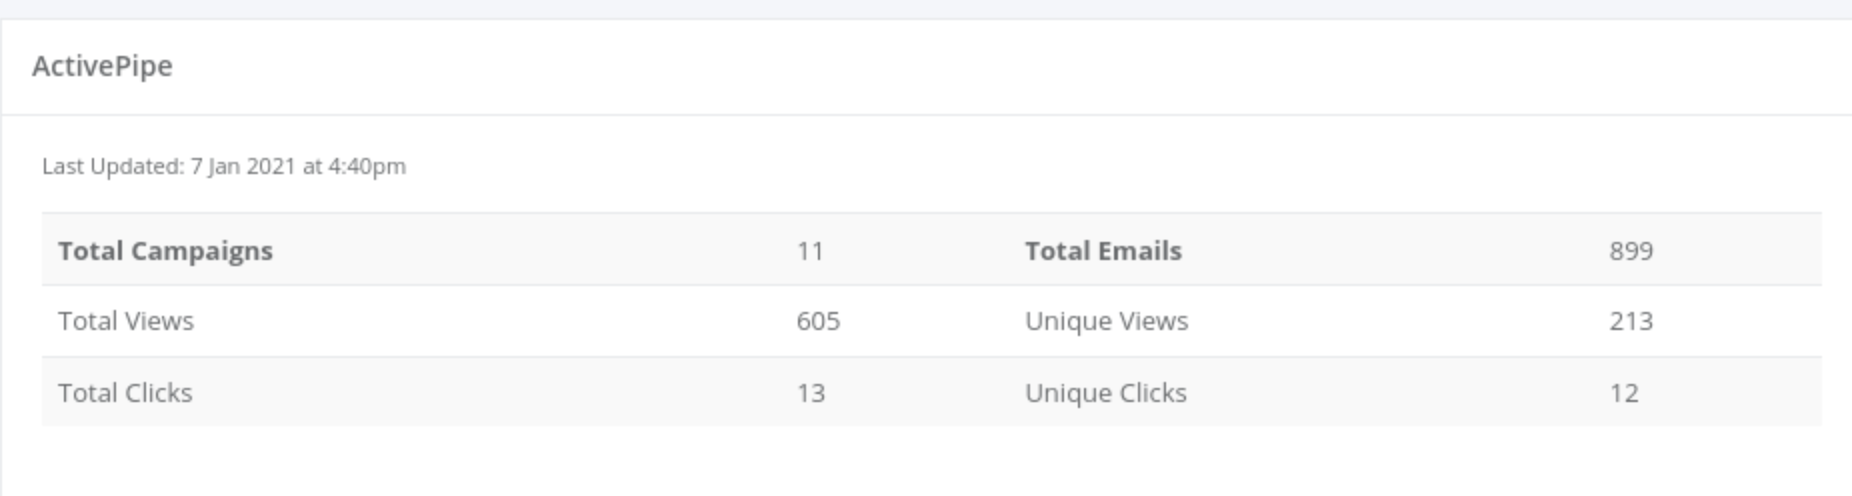1852x496 pixels.
Task: Click the Unique Clicks label
Action: pyautogui.click(x=1105, y=393)
